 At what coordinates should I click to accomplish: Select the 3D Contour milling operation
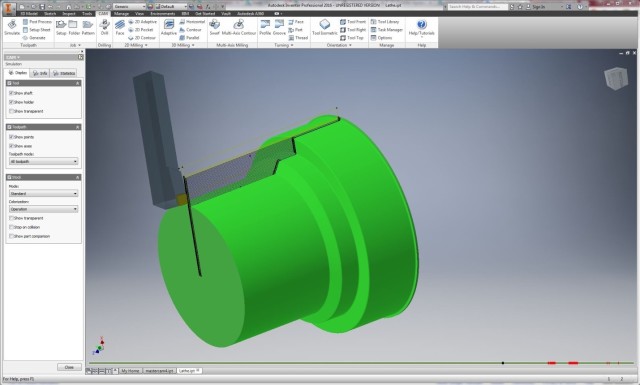(x=191, y=30)
